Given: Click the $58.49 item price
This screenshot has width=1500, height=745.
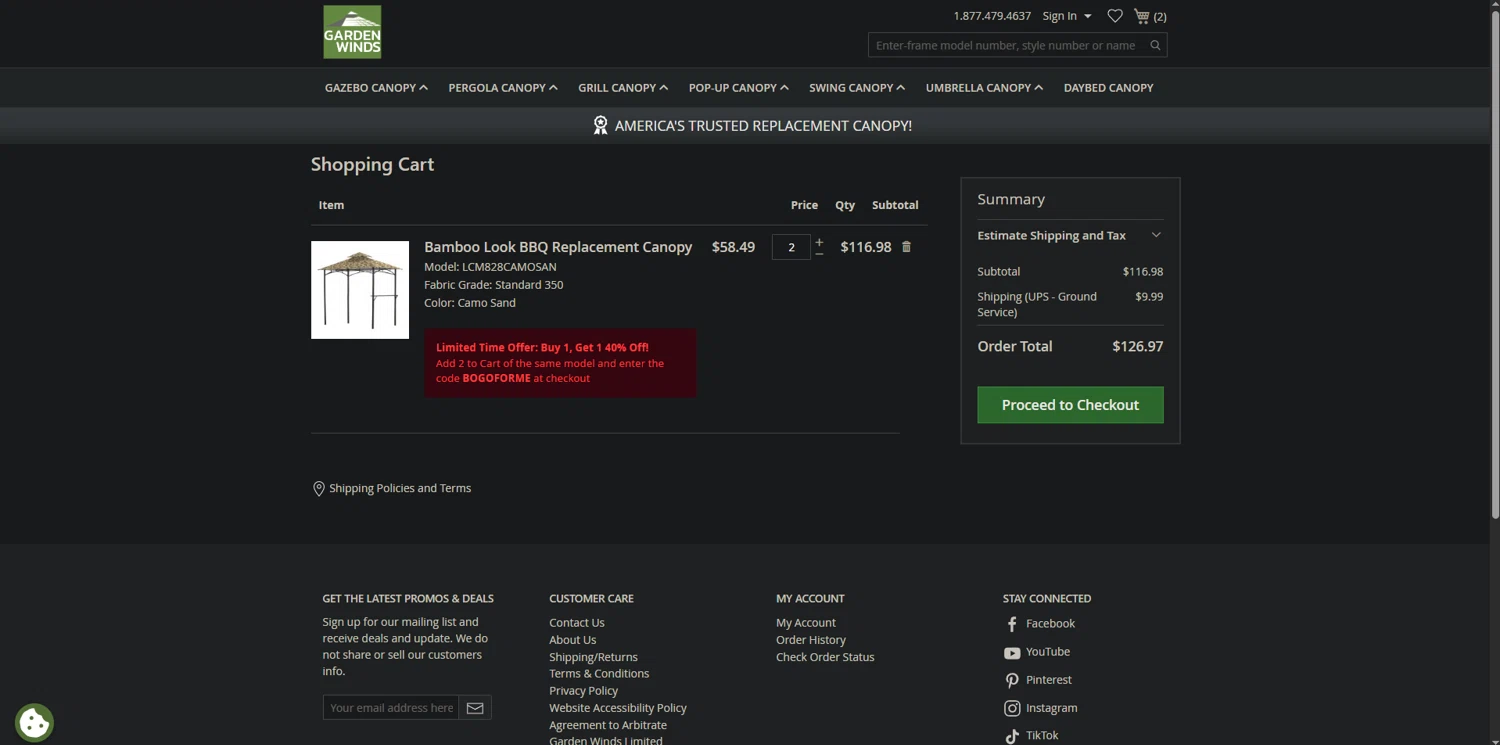Looking at the screenshot, I should 733,247.
